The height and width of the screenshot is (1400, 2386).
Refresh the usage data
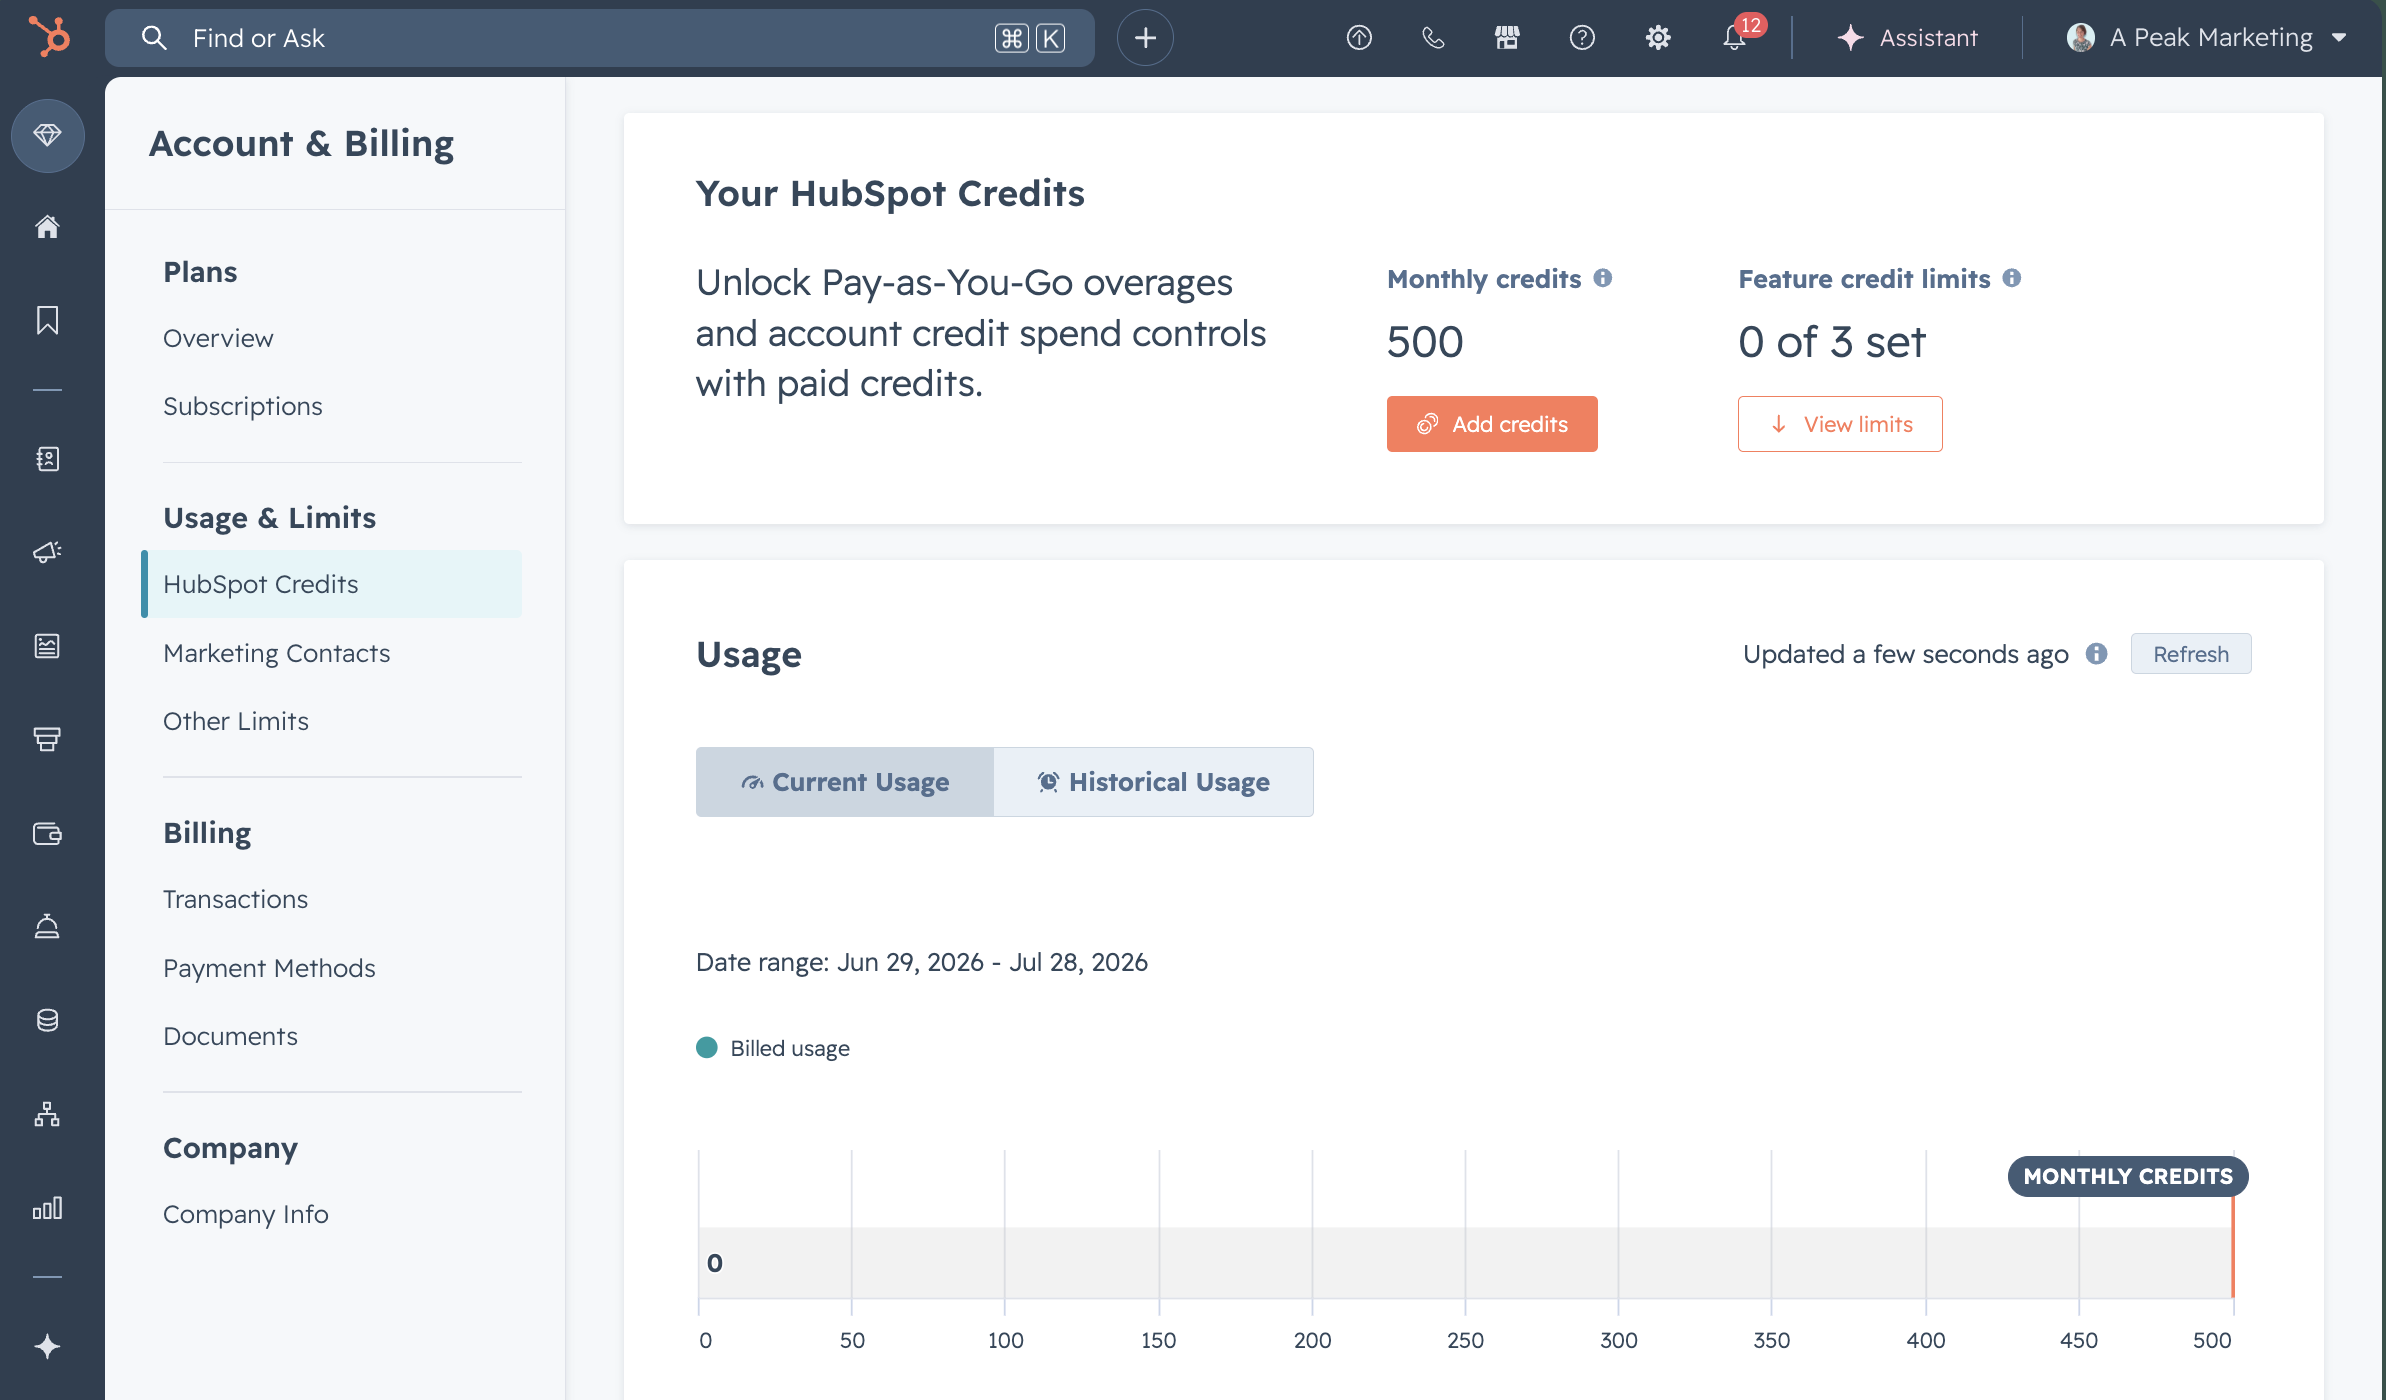tap(2191, 654)
